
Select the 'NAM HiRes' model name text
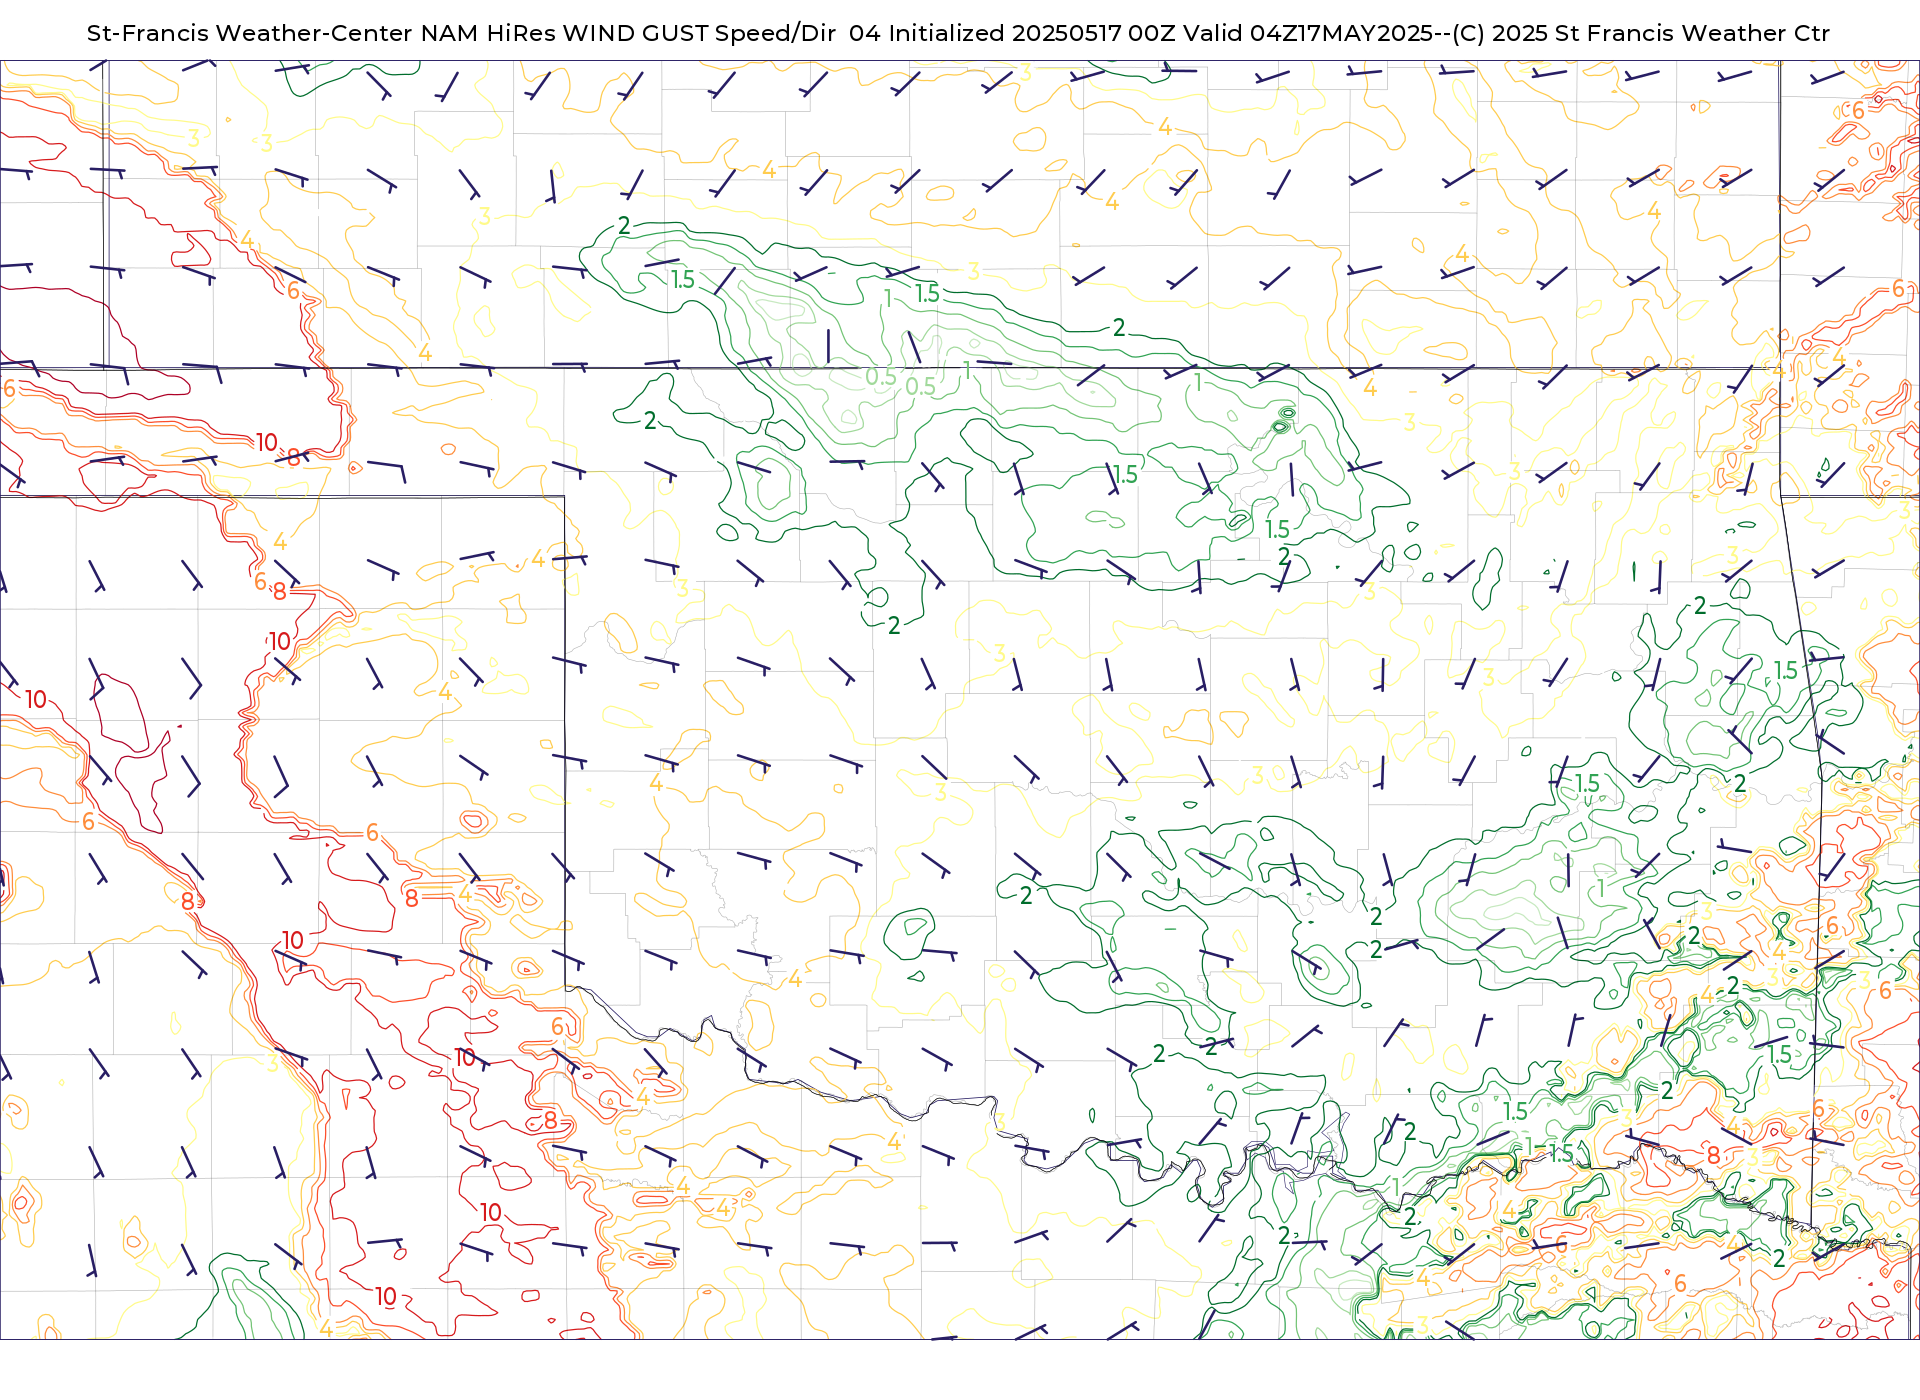point(488,33)
